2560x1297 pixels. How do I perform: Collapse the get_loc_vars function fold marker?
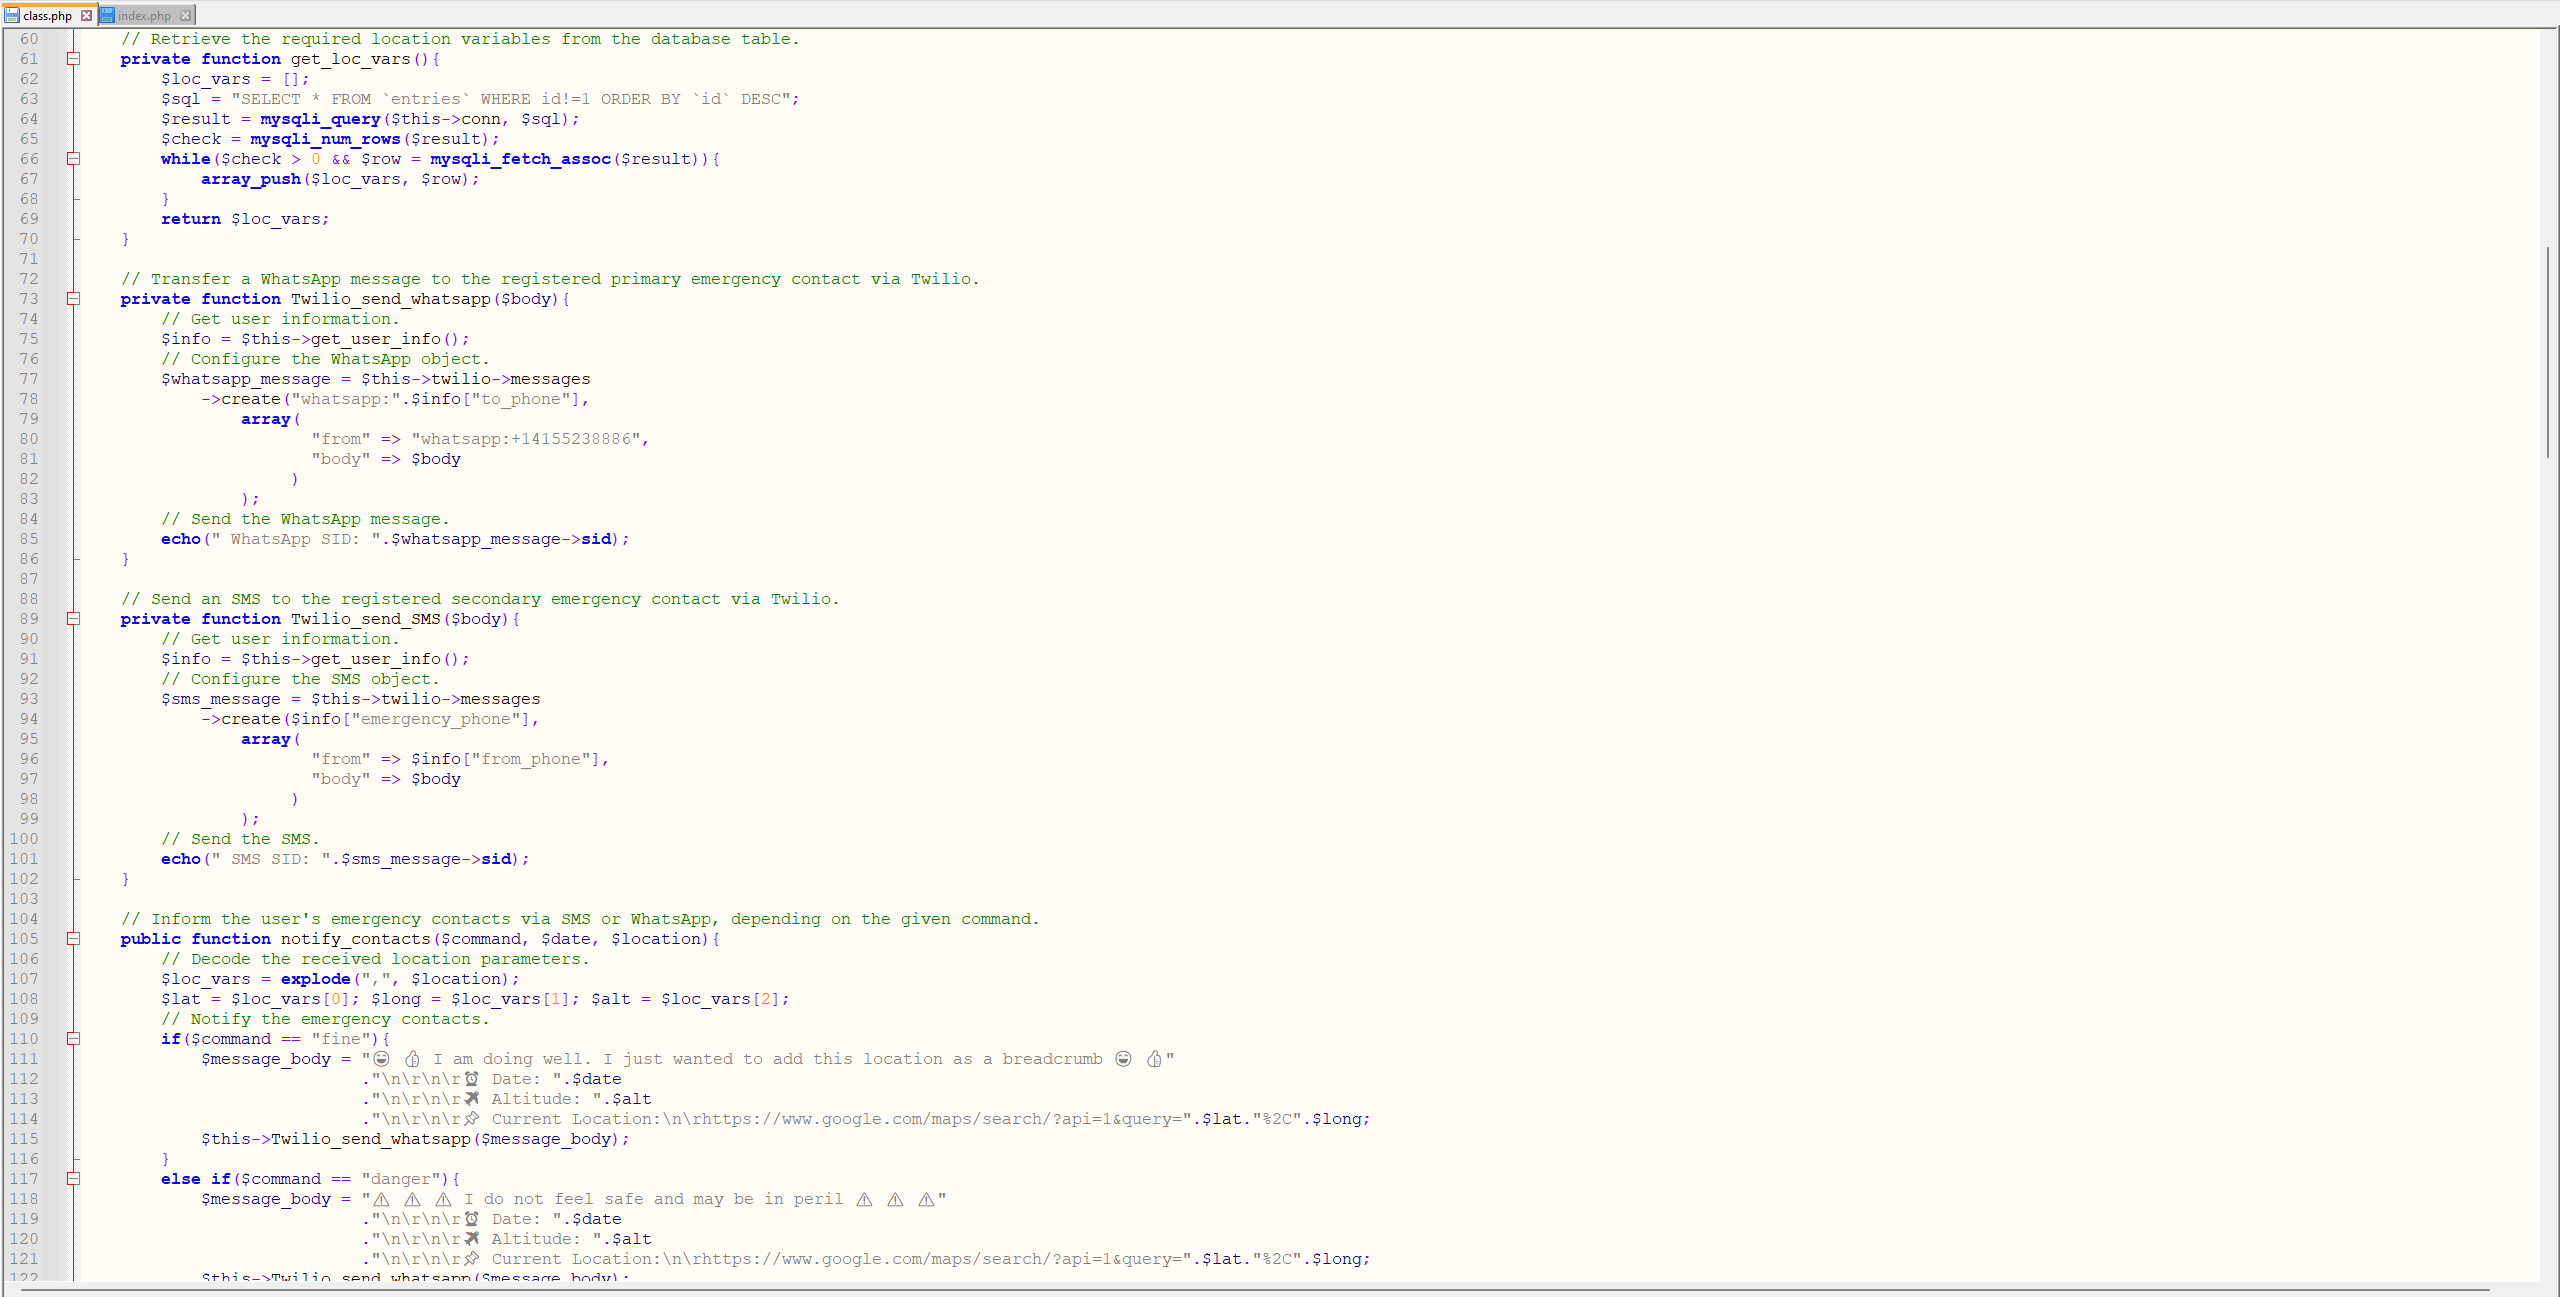73,59
